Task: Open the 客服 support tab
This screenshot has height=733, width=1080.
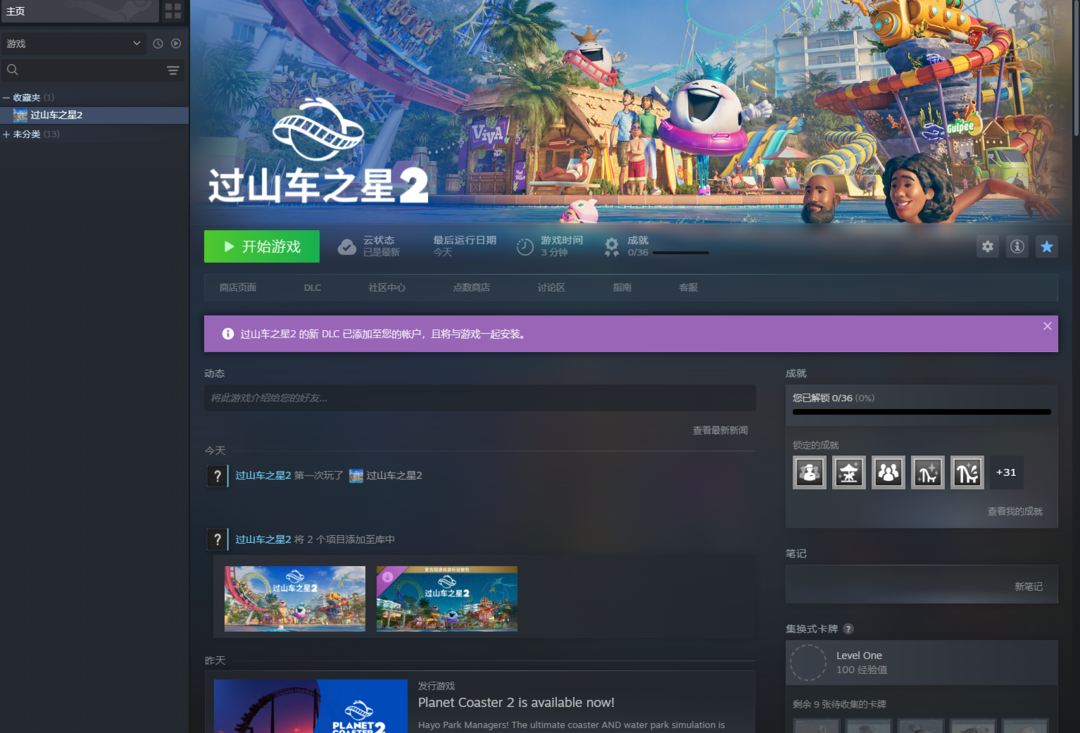Action: coord(688,288)
